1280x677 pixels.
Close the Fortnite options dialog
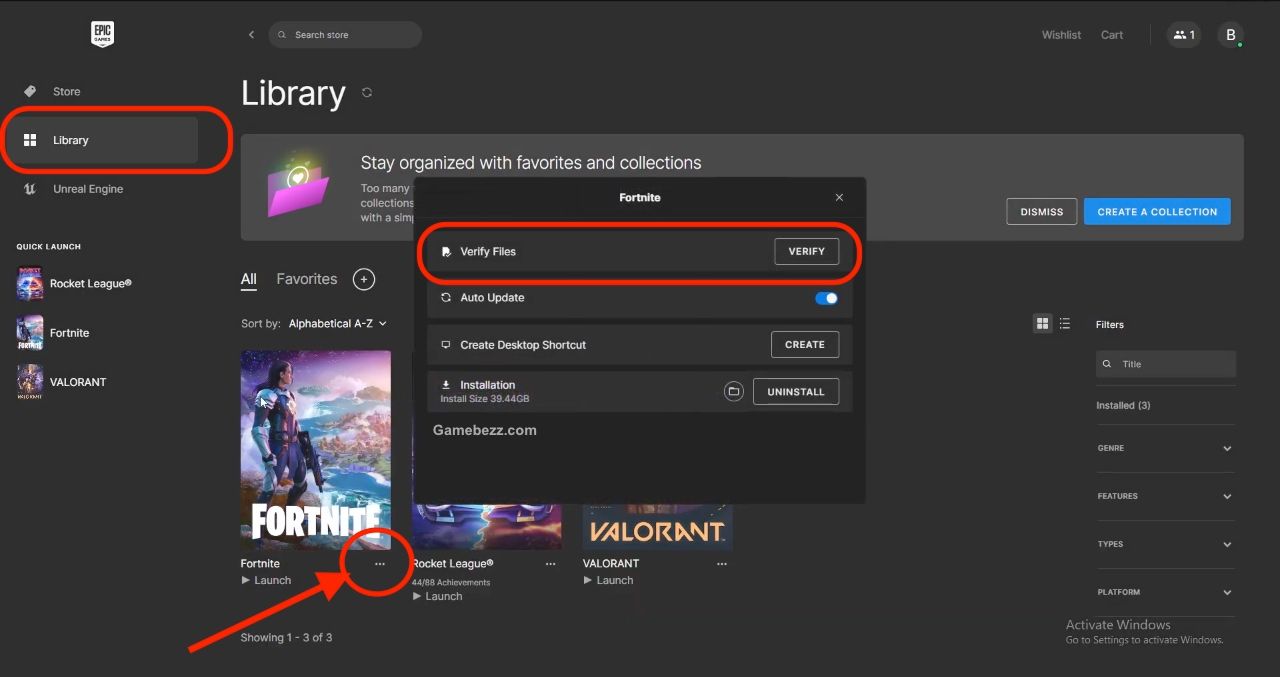coord(839,198)
